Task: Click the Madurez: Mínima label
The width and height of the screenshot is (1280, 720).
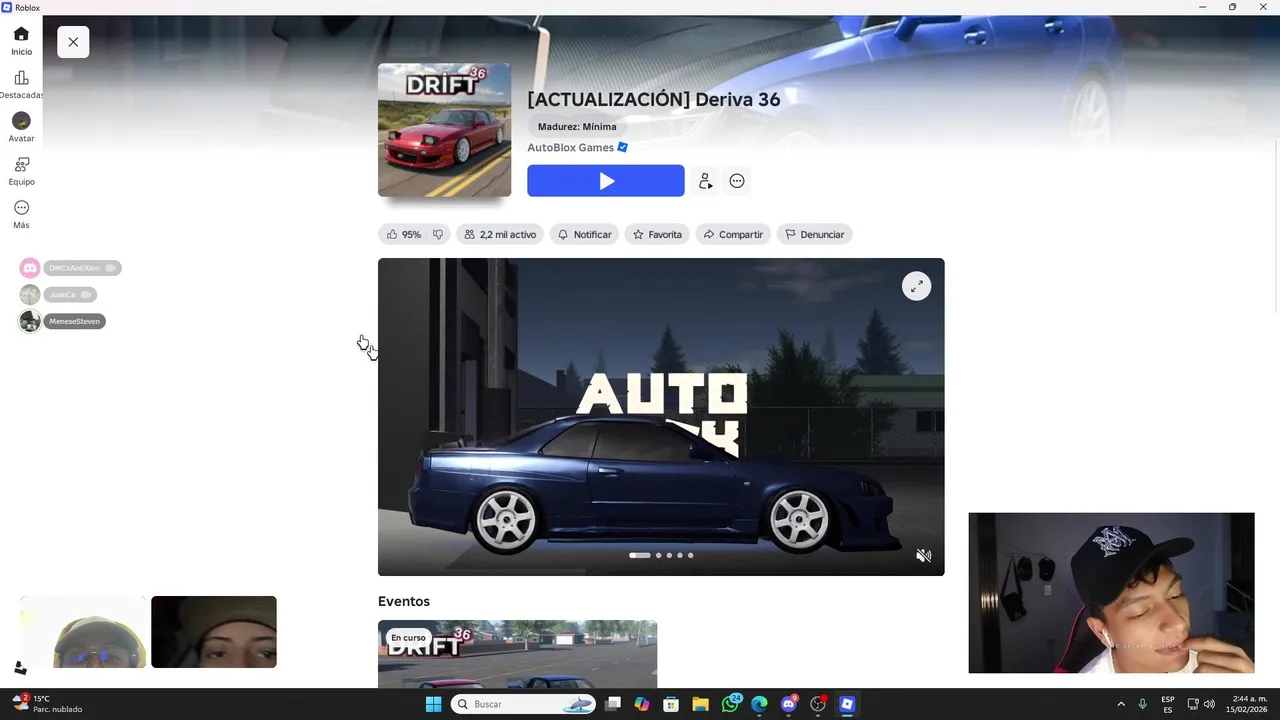Action: click(x=577, y=127)
